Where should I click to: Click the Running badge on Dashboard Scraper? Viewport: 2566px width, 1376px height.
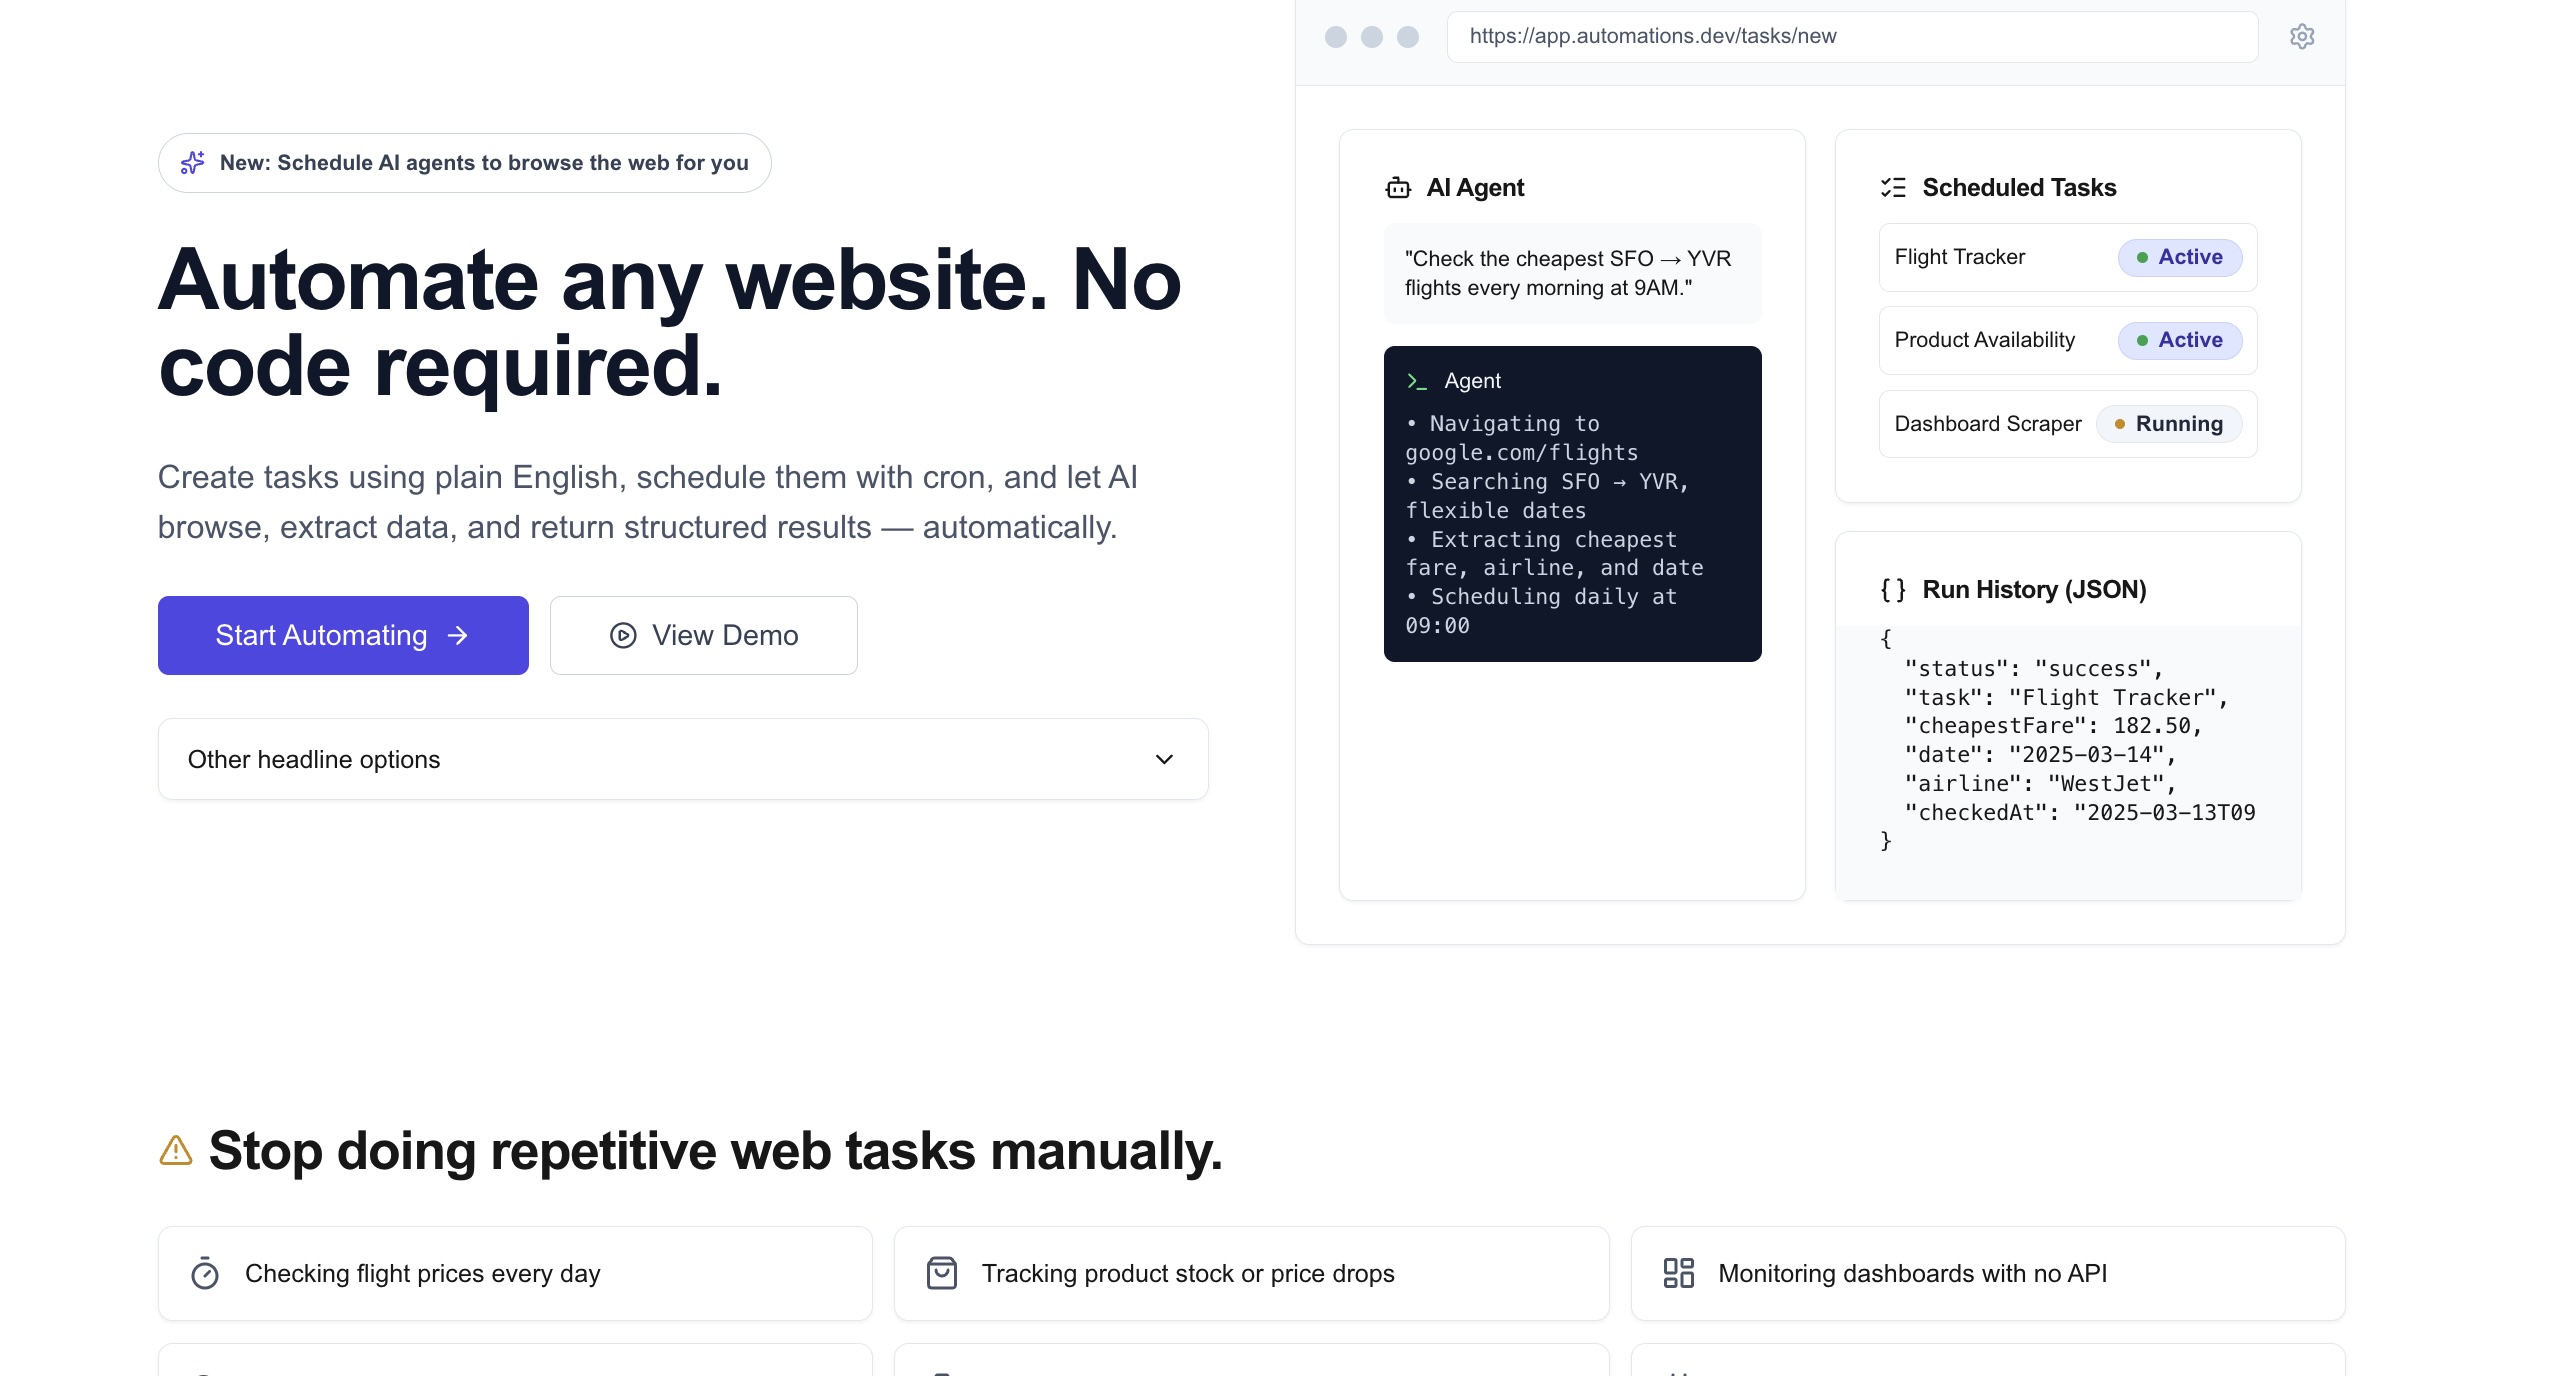(x=2168, y=424)
